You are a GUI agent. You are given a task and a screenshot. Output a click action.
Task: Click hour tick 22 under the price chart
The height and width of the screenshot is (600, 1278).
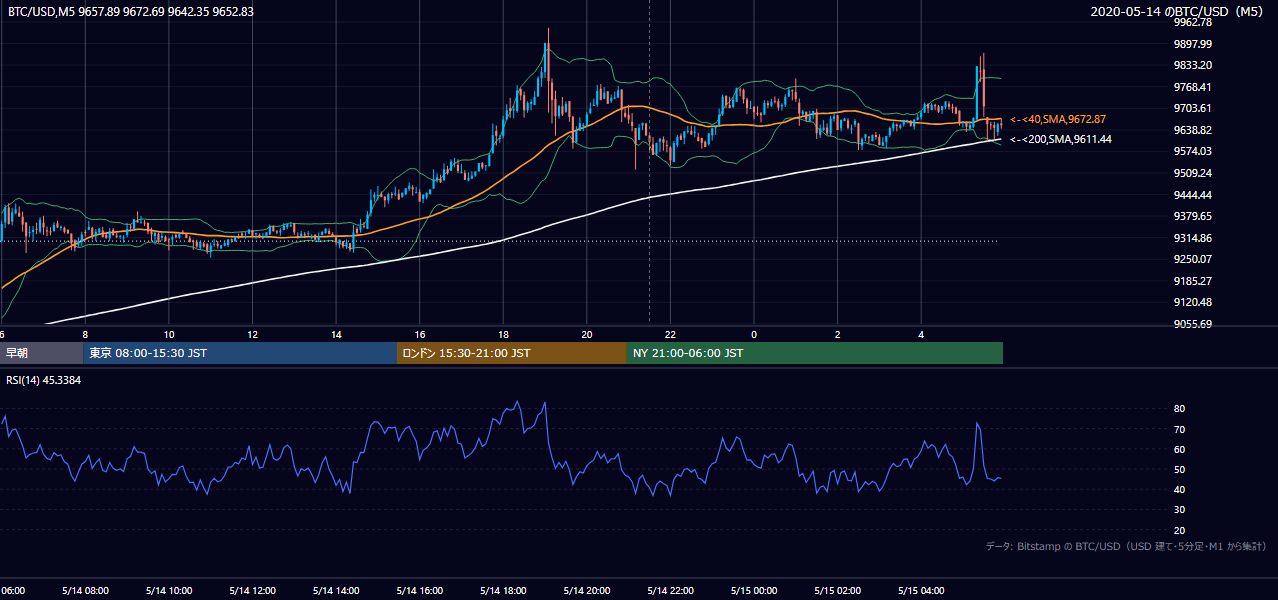coord(671,334)
